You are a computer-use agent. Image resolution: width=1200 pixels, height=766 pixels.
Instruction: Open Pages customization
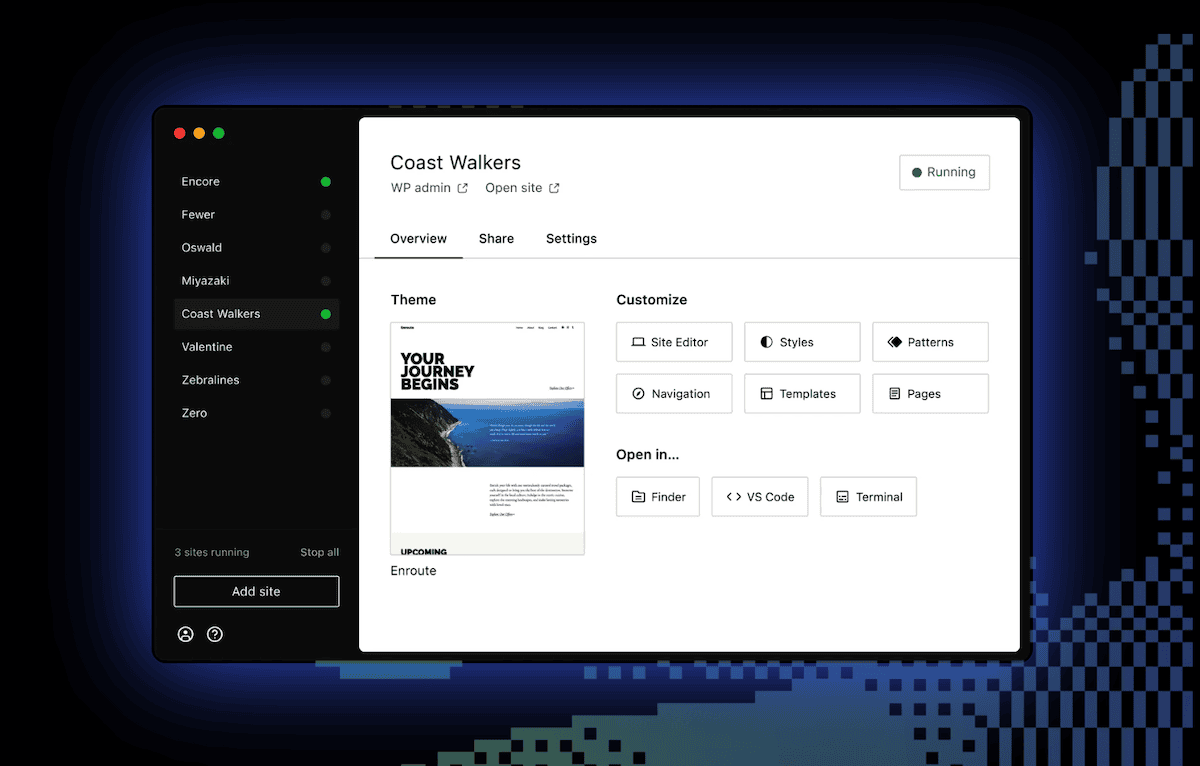point(930,394)
